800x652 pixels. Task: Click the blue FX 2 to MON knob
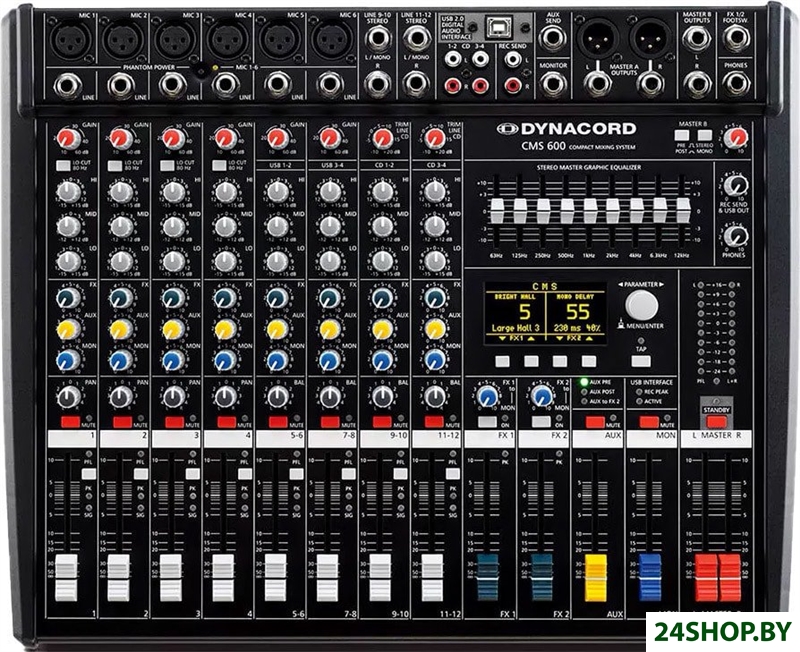coord(542,396)
